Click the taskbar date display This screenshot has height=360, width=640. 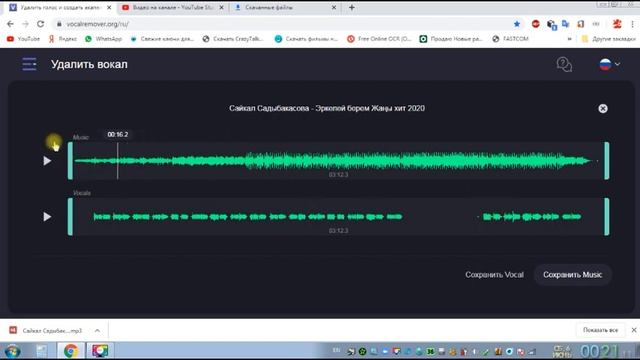(x=562, y=351)
